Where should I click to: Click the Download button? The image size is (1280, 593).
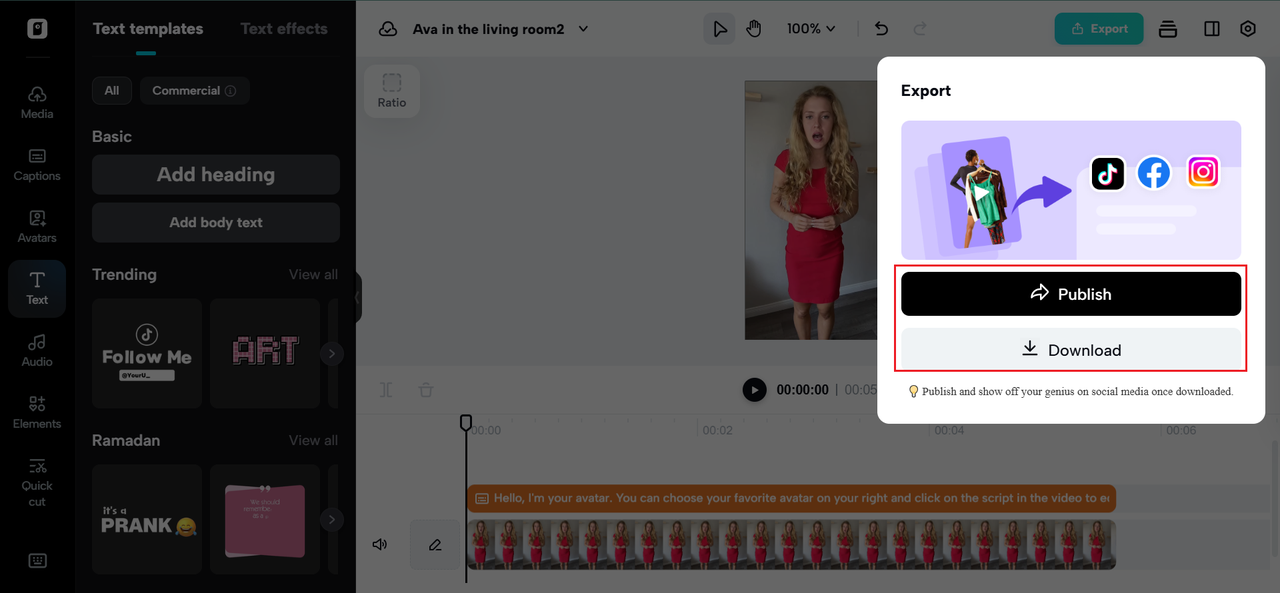click(x=1070, y=350)
